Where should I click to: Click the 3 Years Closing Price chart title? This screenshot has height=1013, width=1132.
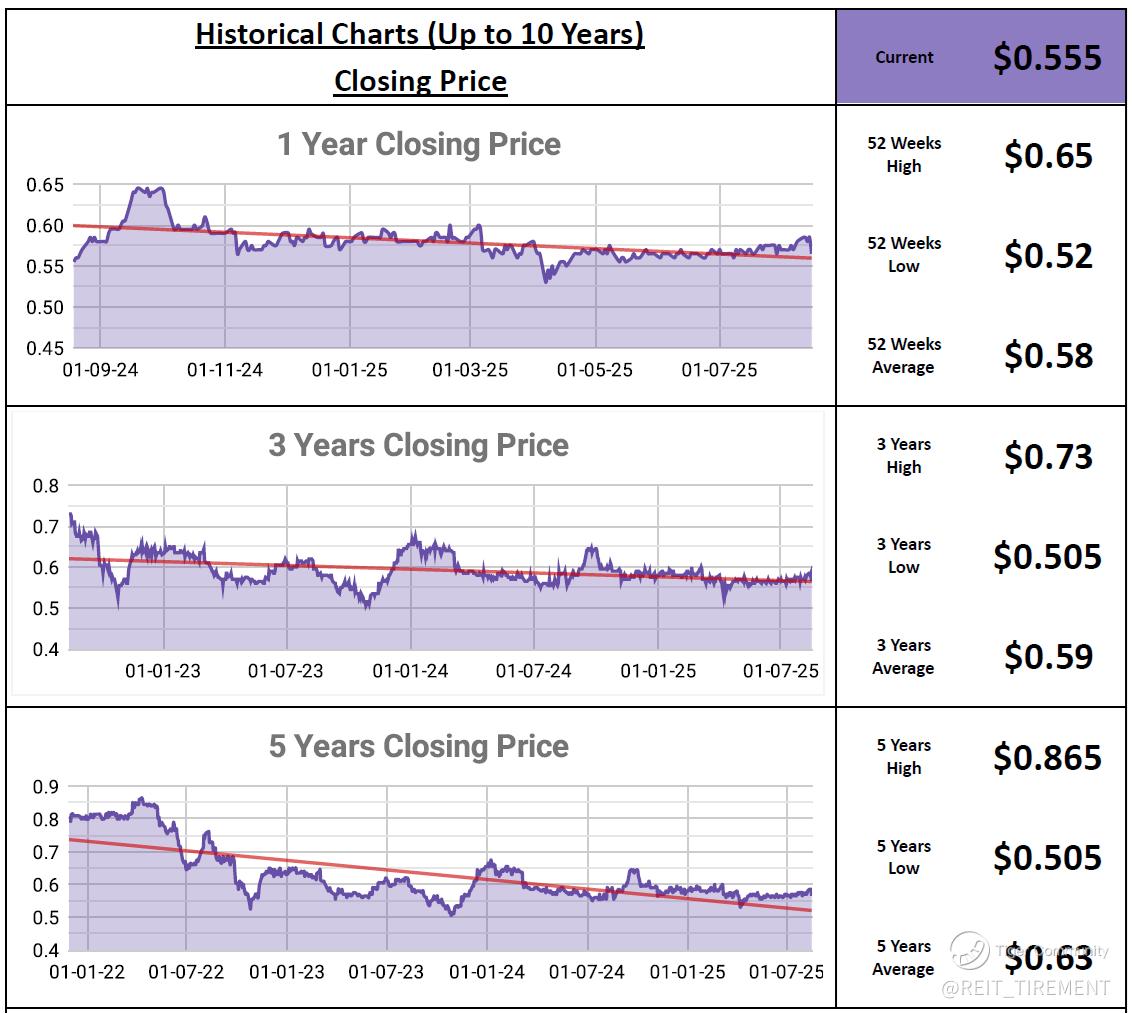coord(418,445)
